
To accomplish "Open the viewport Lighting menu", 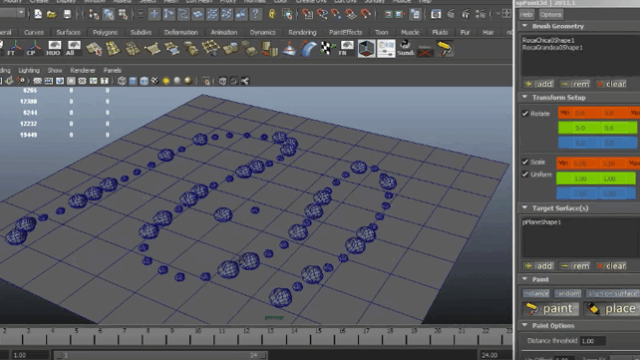I will click(29, 70).
